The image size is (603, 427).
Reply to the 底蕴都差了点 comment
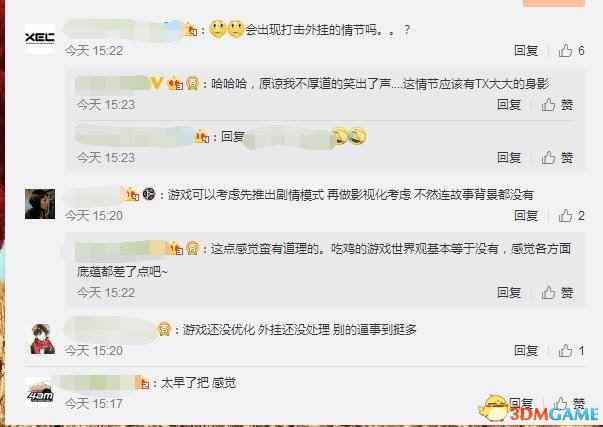coord(509,293)
